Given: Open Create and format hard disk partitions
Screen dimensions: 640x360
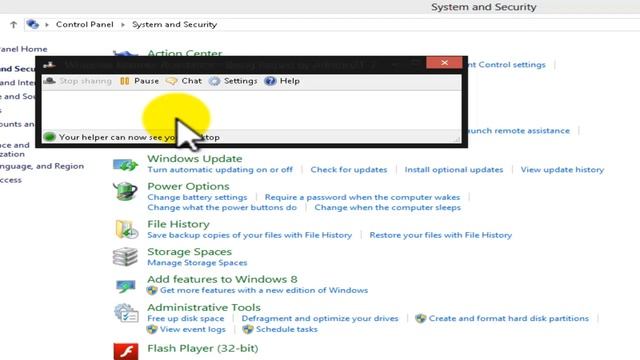Looking at the screenshot, I should (x=509, y=318).
